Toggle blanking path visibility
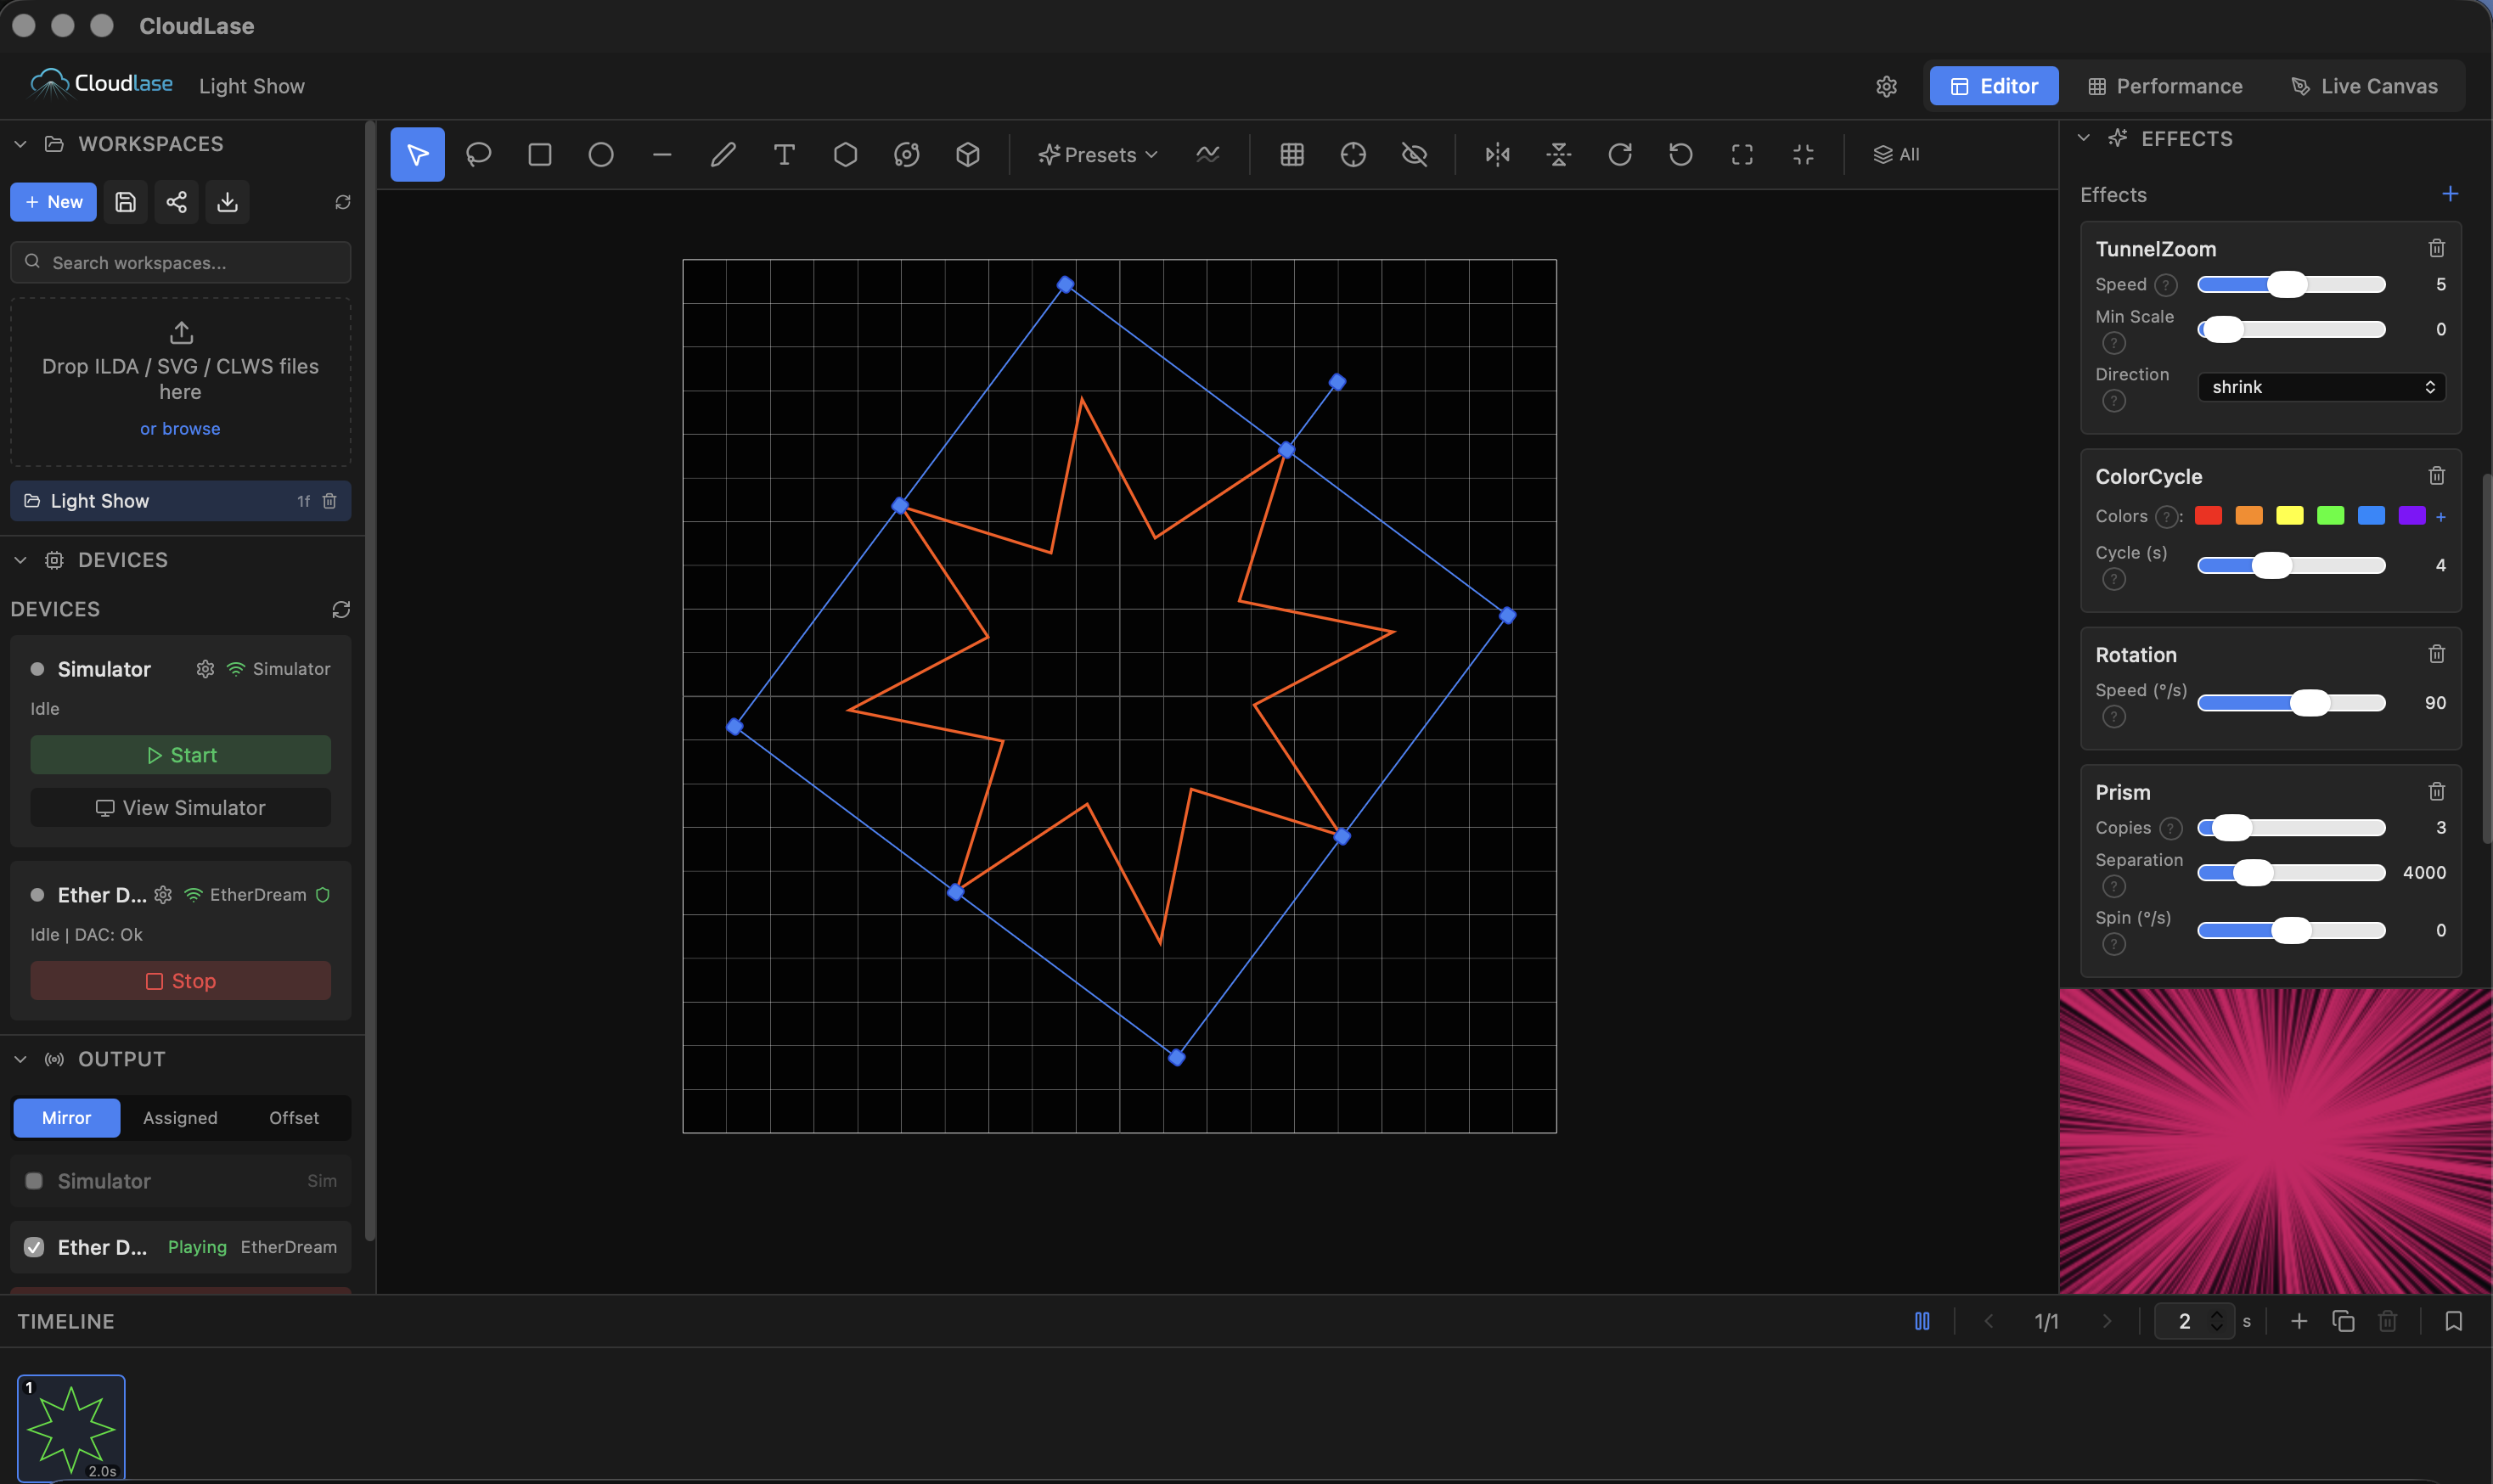 (1415, 154)
